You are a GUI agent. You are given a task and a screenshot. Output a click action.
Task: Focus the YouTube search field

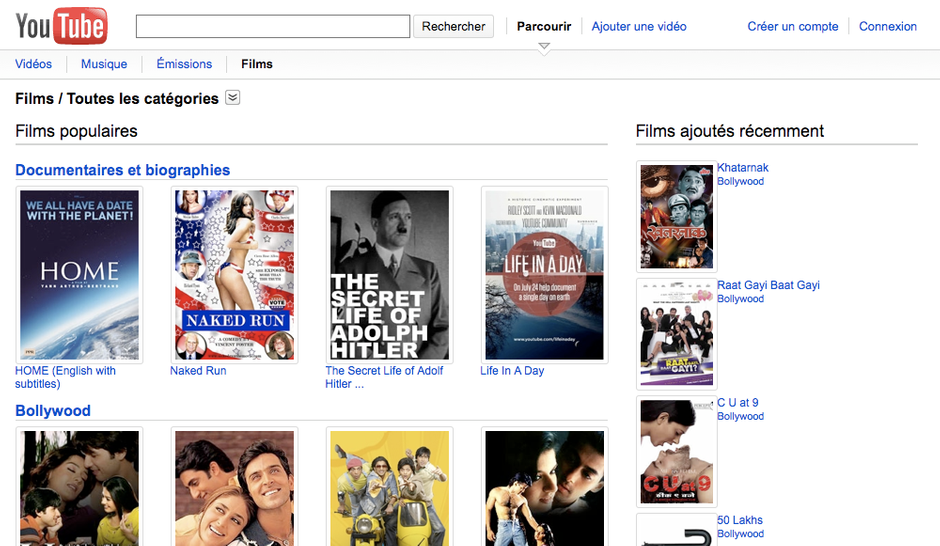click(x=273, y=26)
